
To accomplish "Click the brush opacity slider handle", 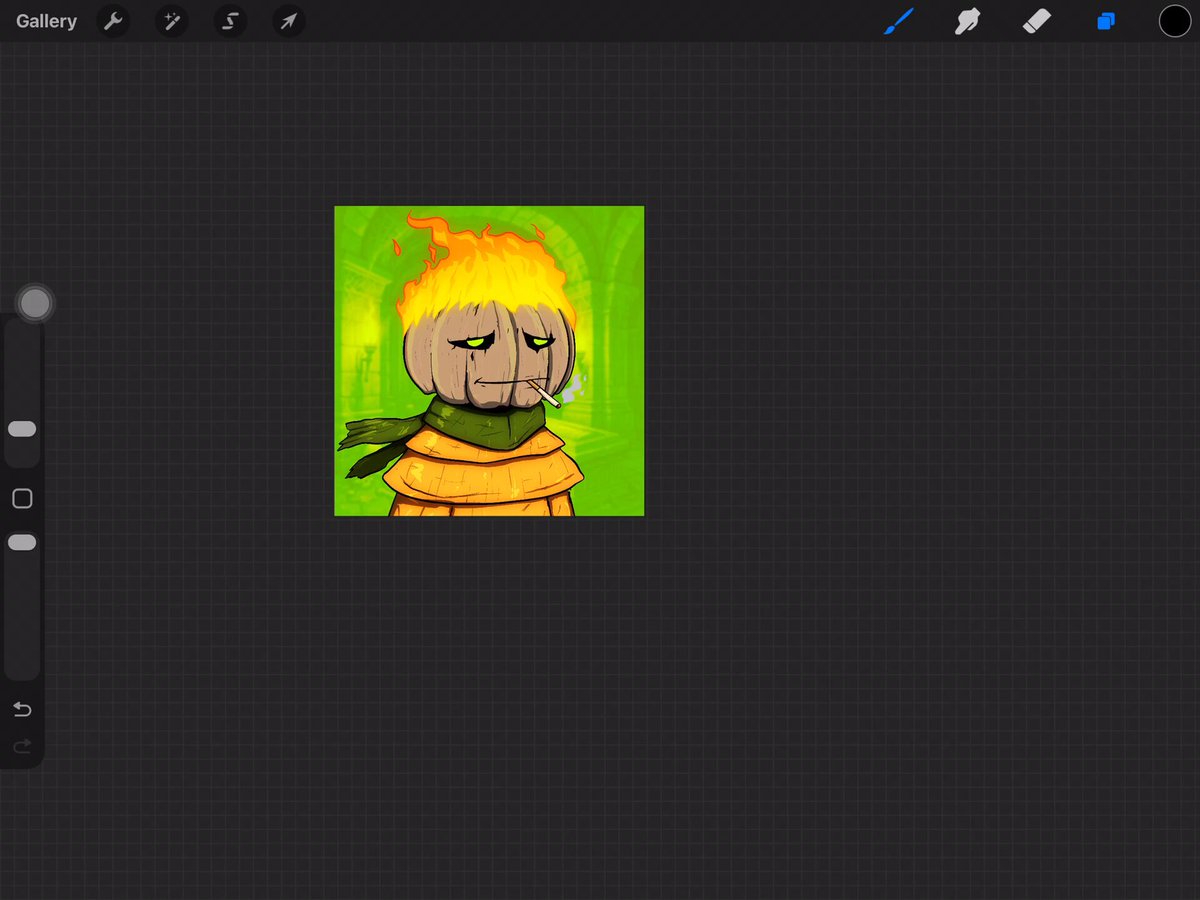I will pos(22,542).
